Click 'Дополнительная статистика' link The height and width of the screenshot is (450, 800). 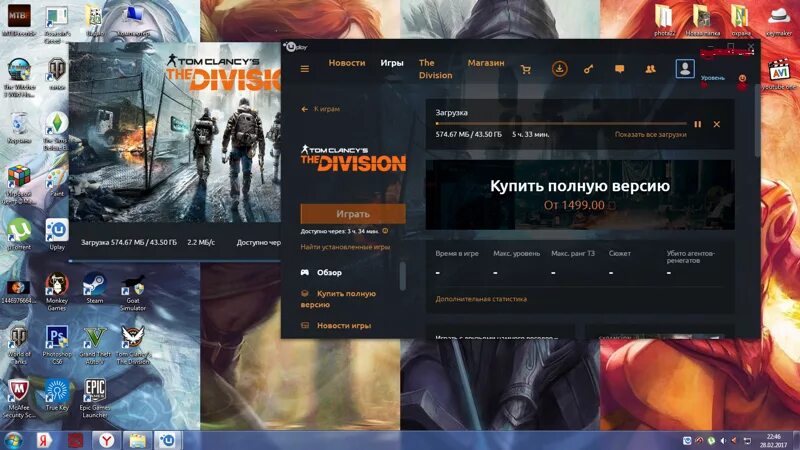point(481,299)
